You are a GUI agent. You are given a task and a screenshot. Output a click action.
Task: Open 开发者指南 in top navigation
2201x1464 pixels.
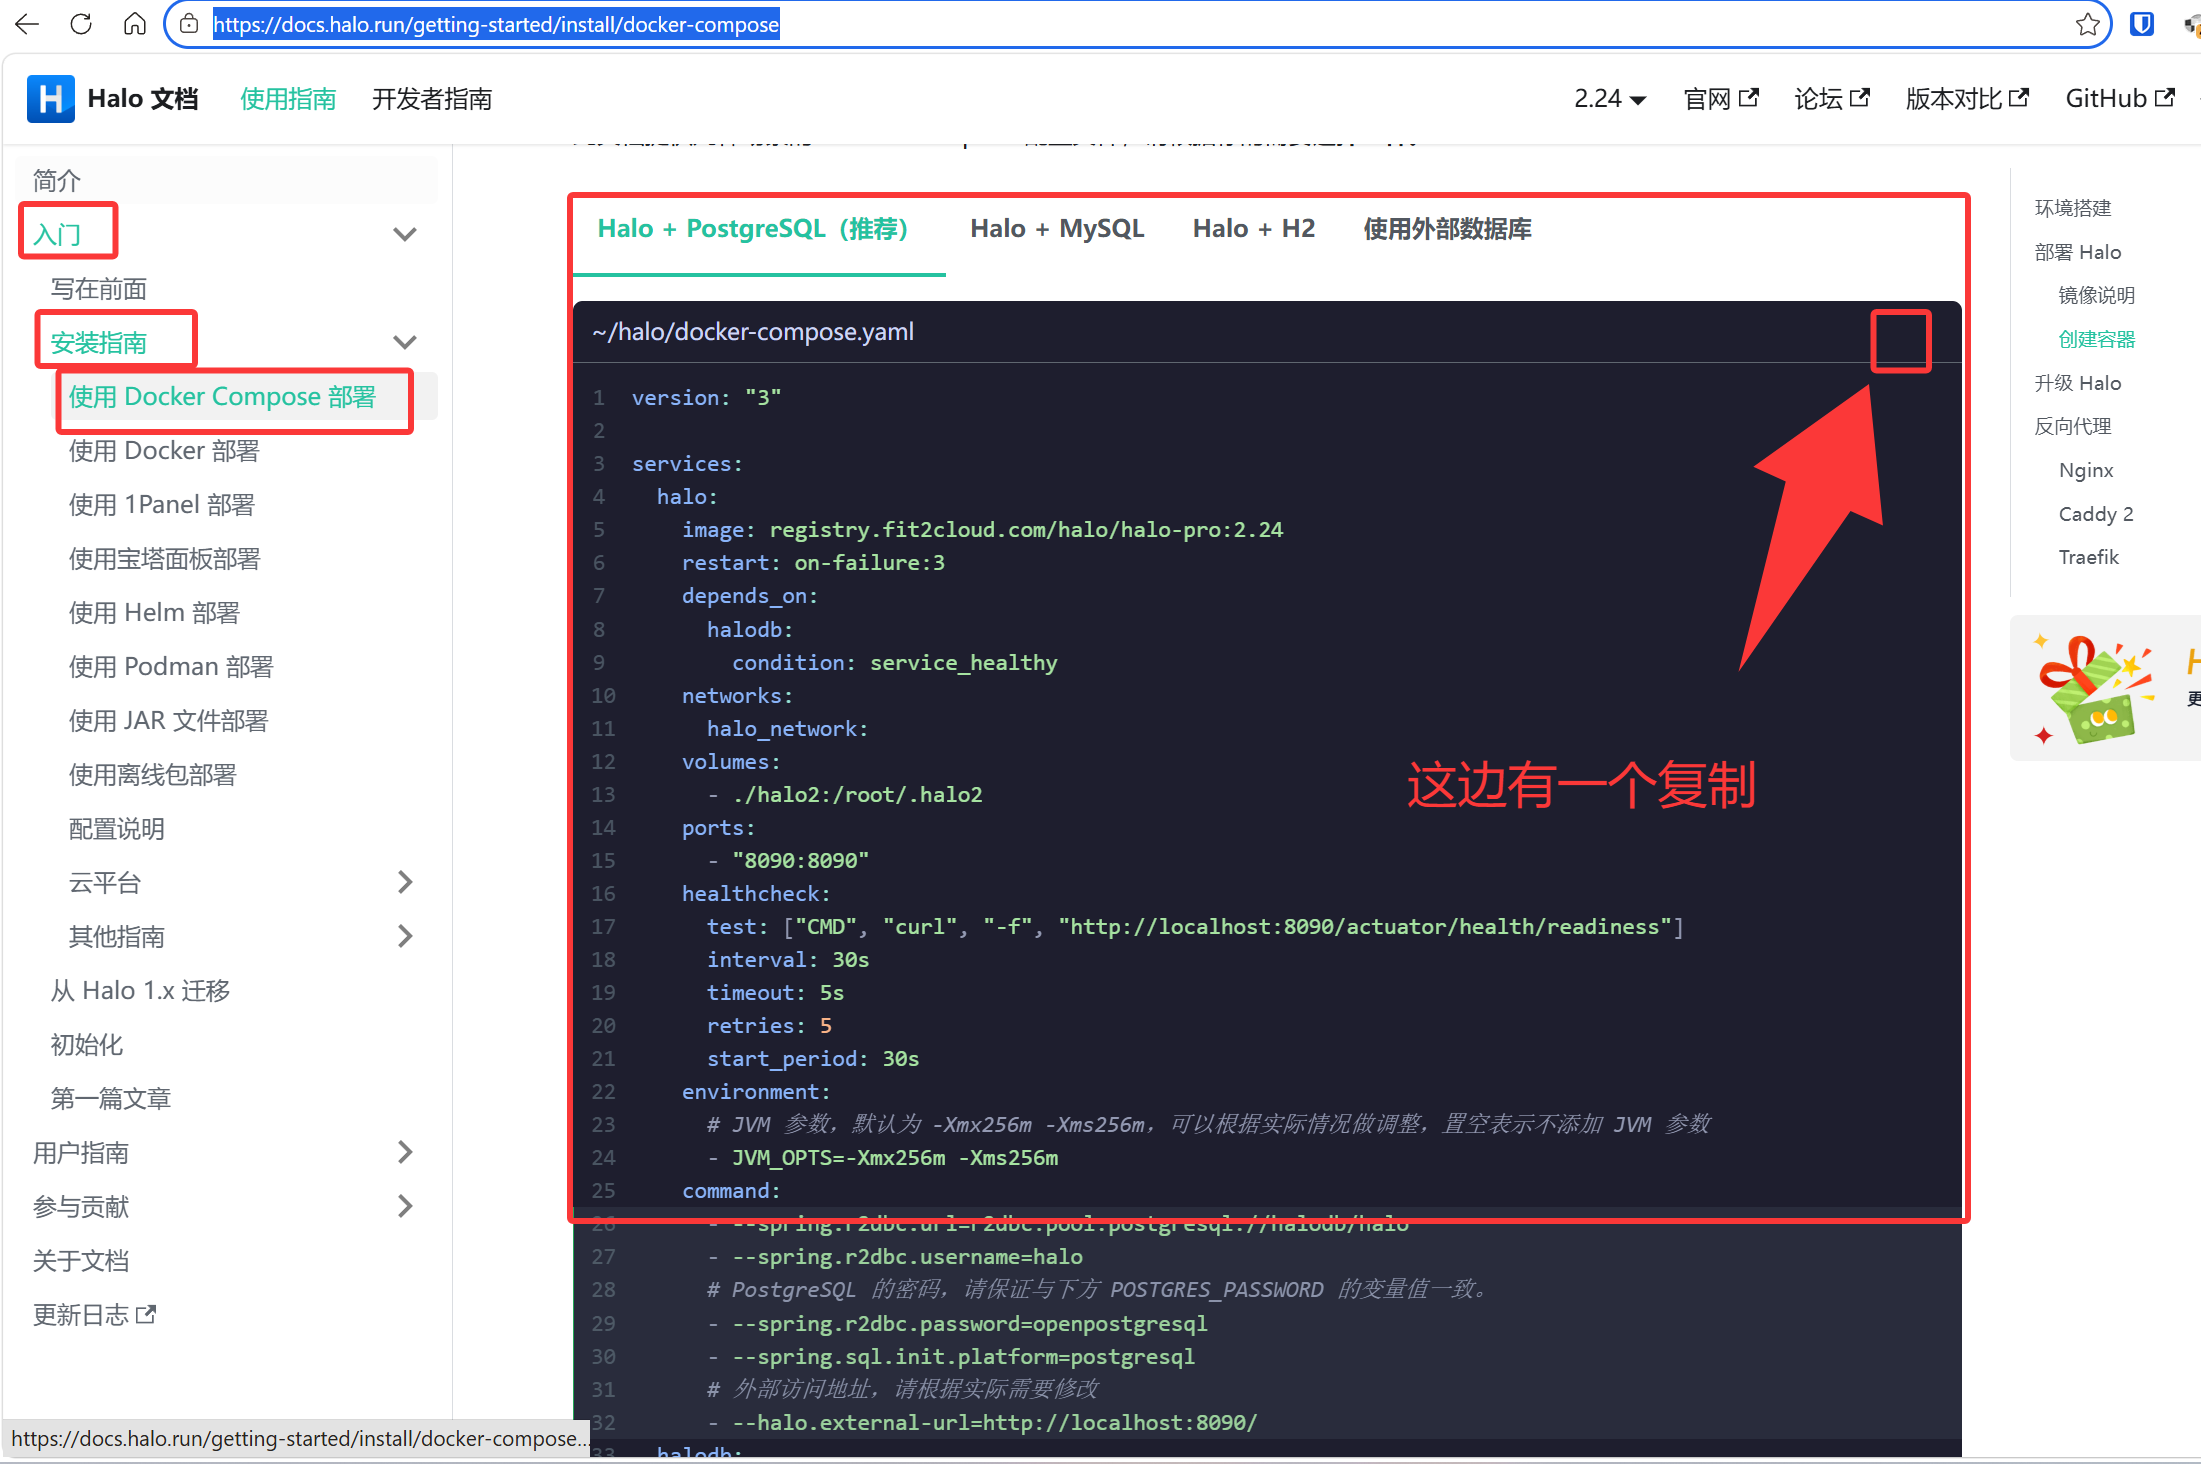tap(432, 99)
